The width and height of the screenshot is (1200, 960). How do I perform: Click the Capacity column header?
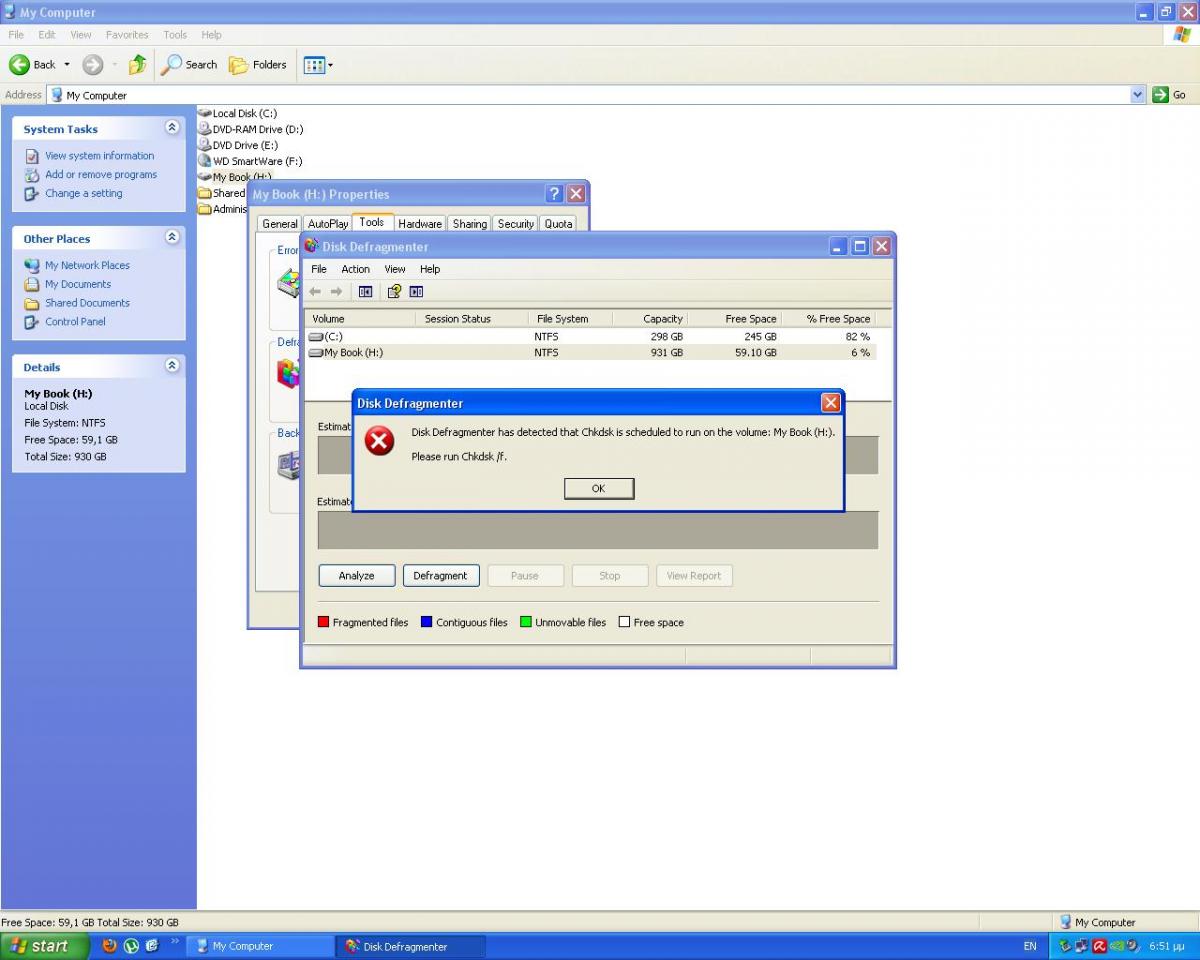649,319
